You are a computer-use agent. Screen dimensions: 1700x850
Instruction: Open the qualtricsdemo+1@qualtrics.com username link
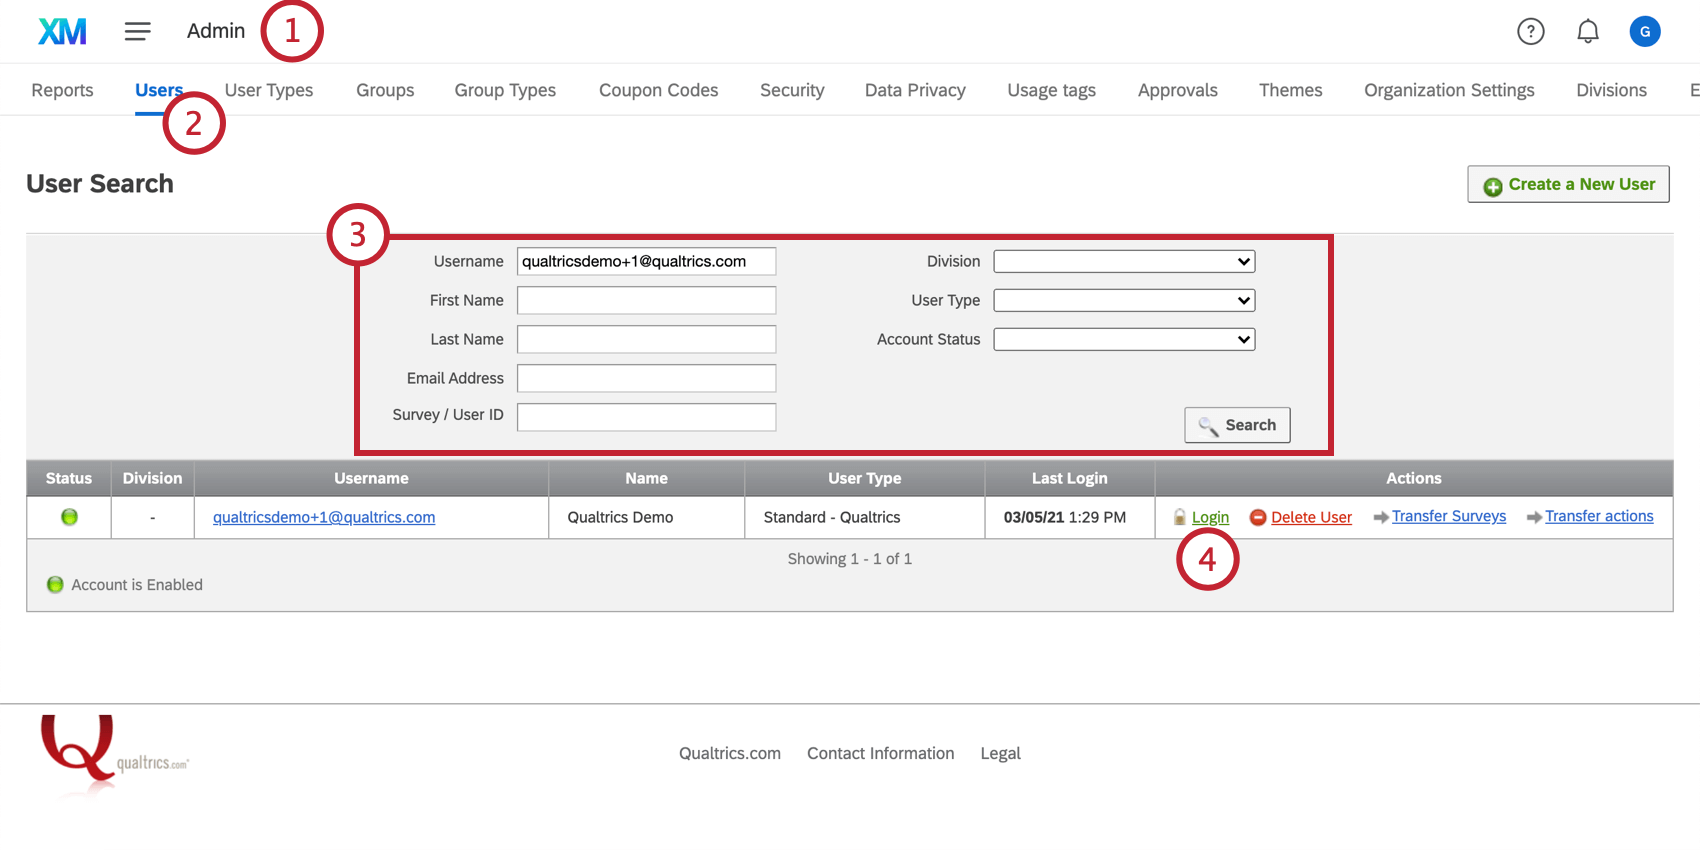click(323, 517)
